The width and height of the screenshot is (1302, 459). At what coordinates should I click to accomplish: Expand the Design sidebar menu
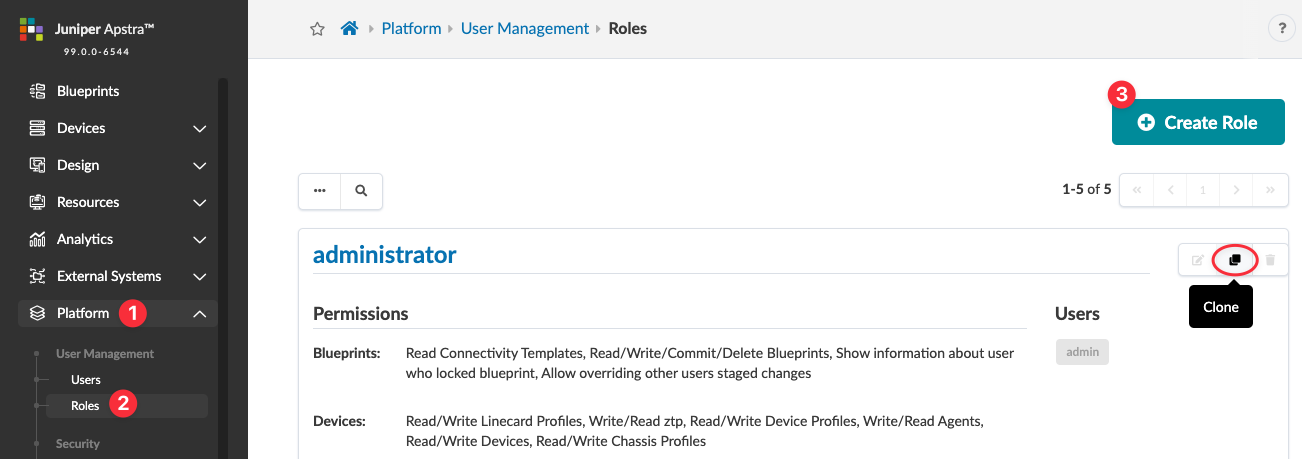tap(199, 165)
